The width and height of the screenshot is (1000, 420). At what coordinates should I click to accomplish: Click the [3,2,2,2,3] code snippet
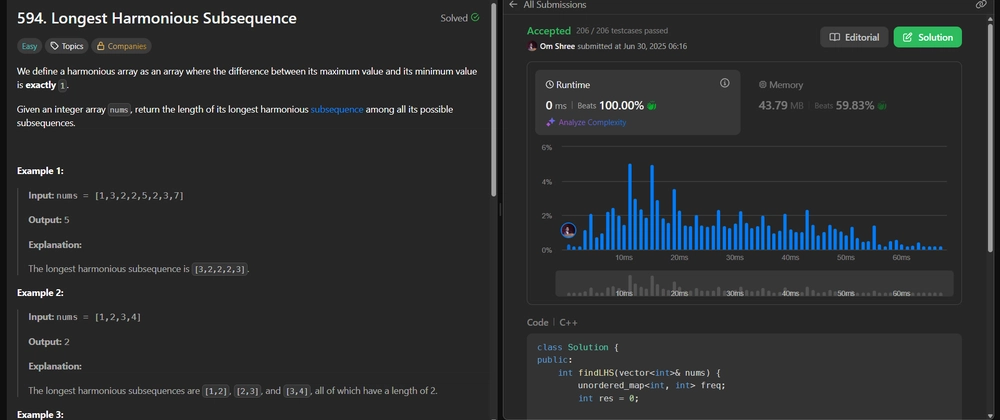219,269
